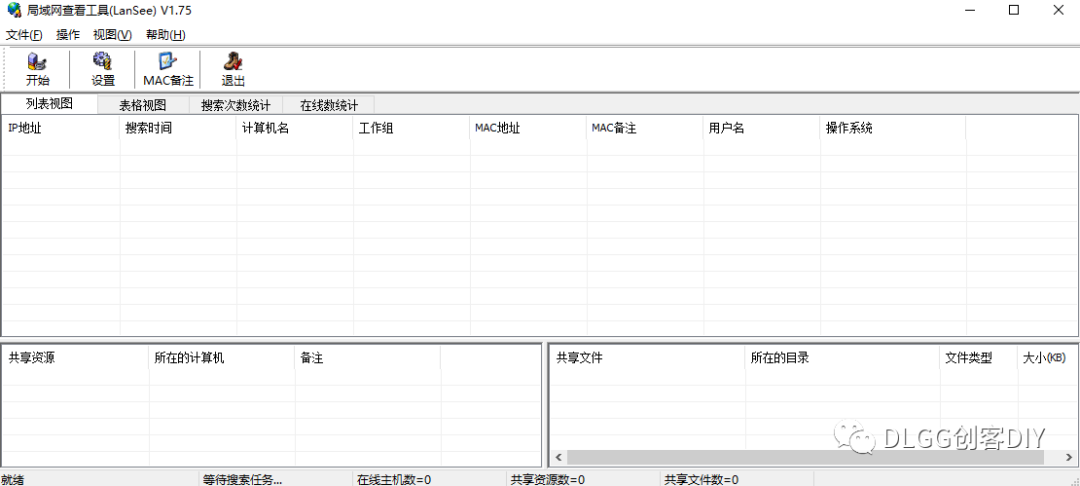Click the 开始 start toolbar icon
The image size is (1080, 486).
tap(37, 70)
